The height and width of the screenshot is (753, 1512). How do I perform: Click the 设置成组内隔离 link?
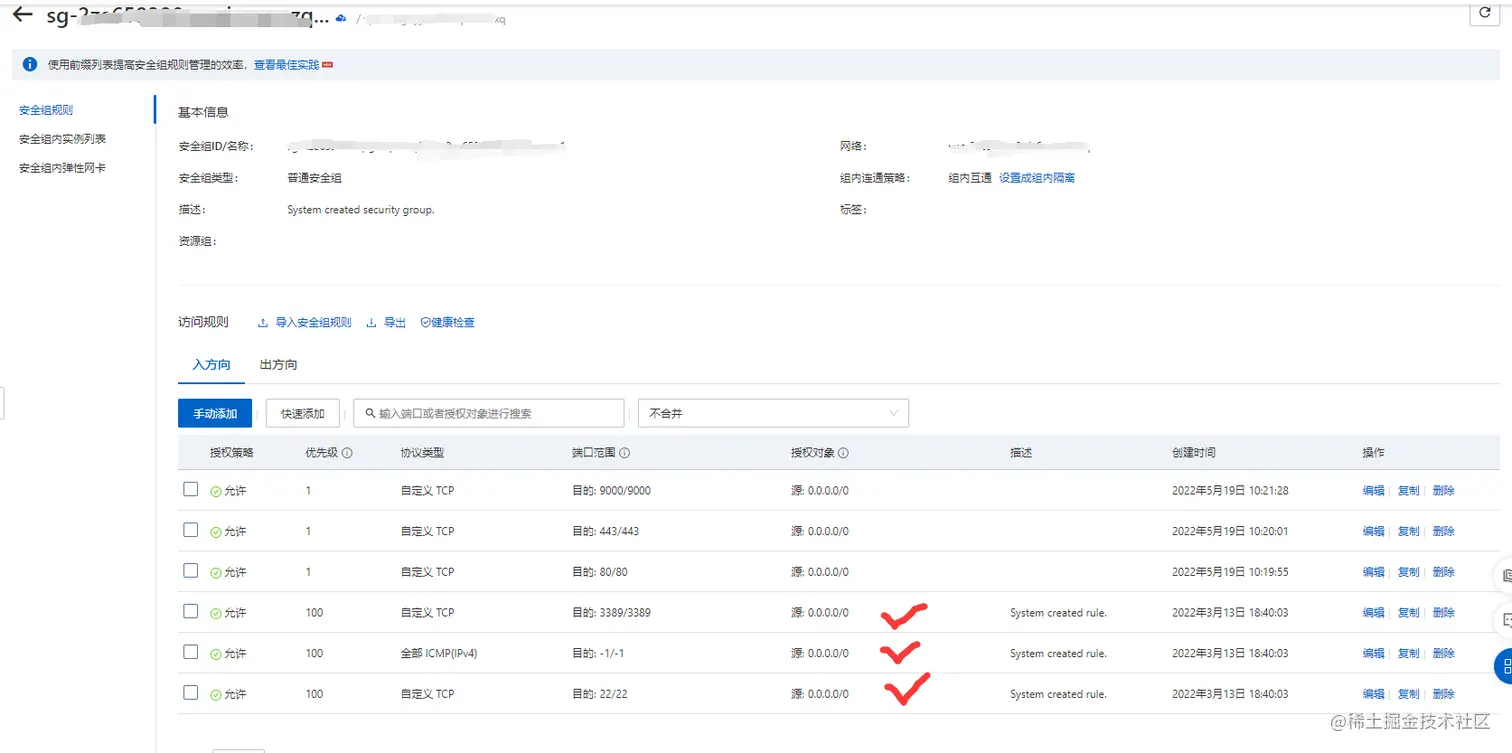click(x=1037, y=178)
